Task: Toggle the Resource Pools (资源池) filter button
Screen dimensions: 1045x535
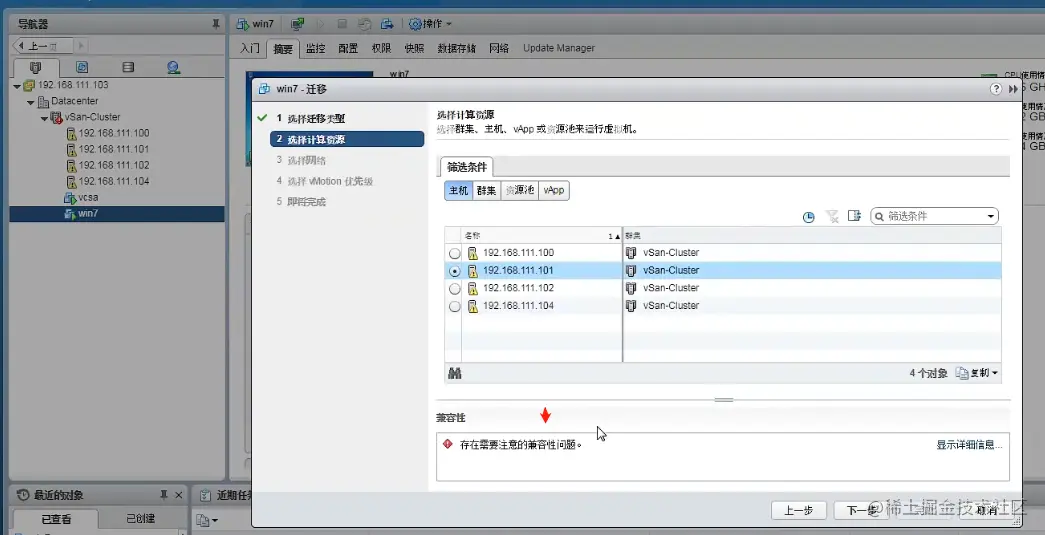Action: [x=519, y=191]
